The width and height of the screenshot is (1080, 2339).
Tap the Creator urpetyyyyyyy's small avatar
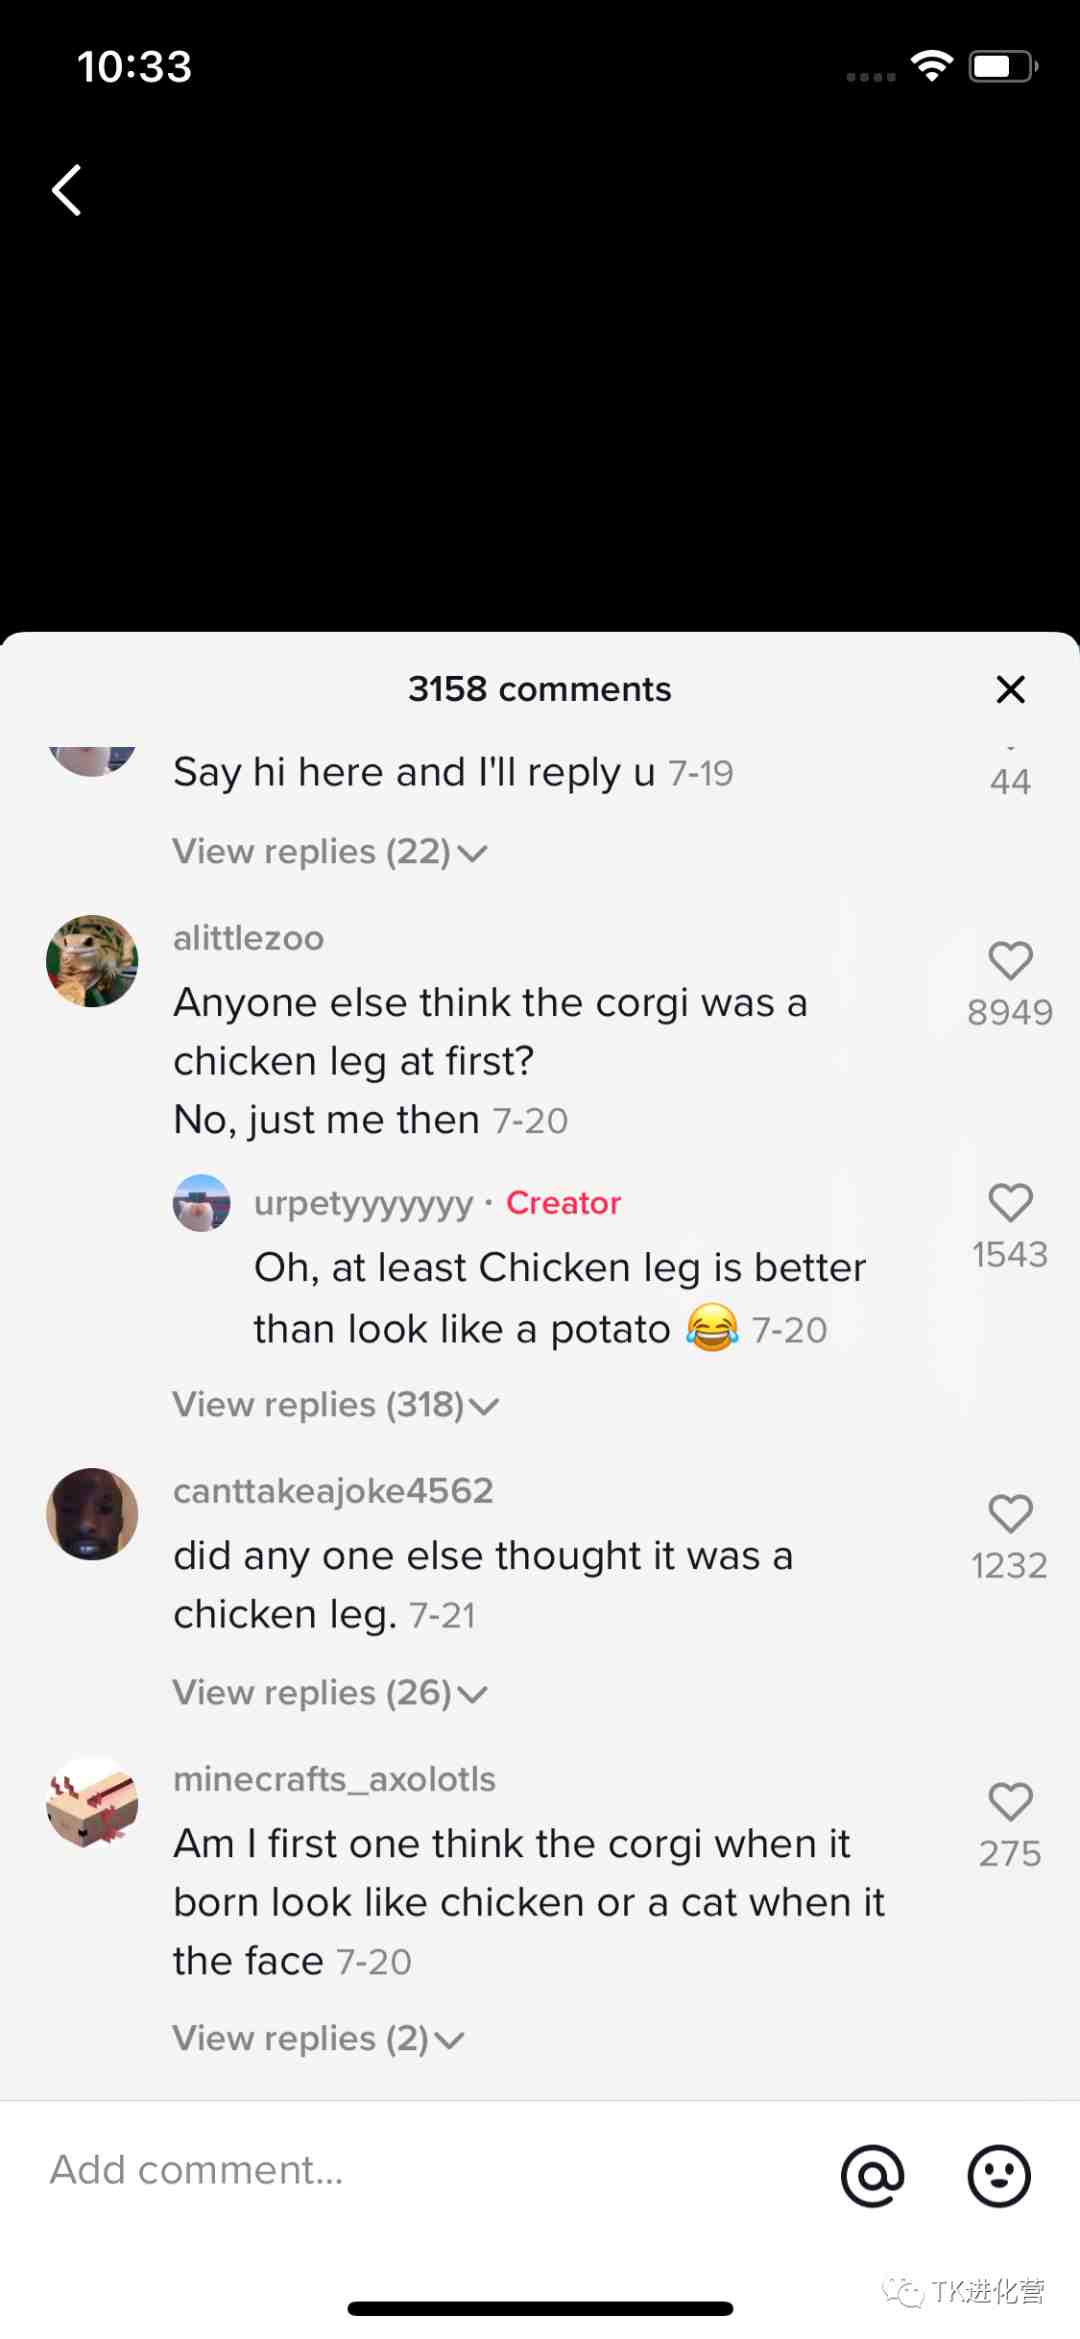[x=202, y=1203]
